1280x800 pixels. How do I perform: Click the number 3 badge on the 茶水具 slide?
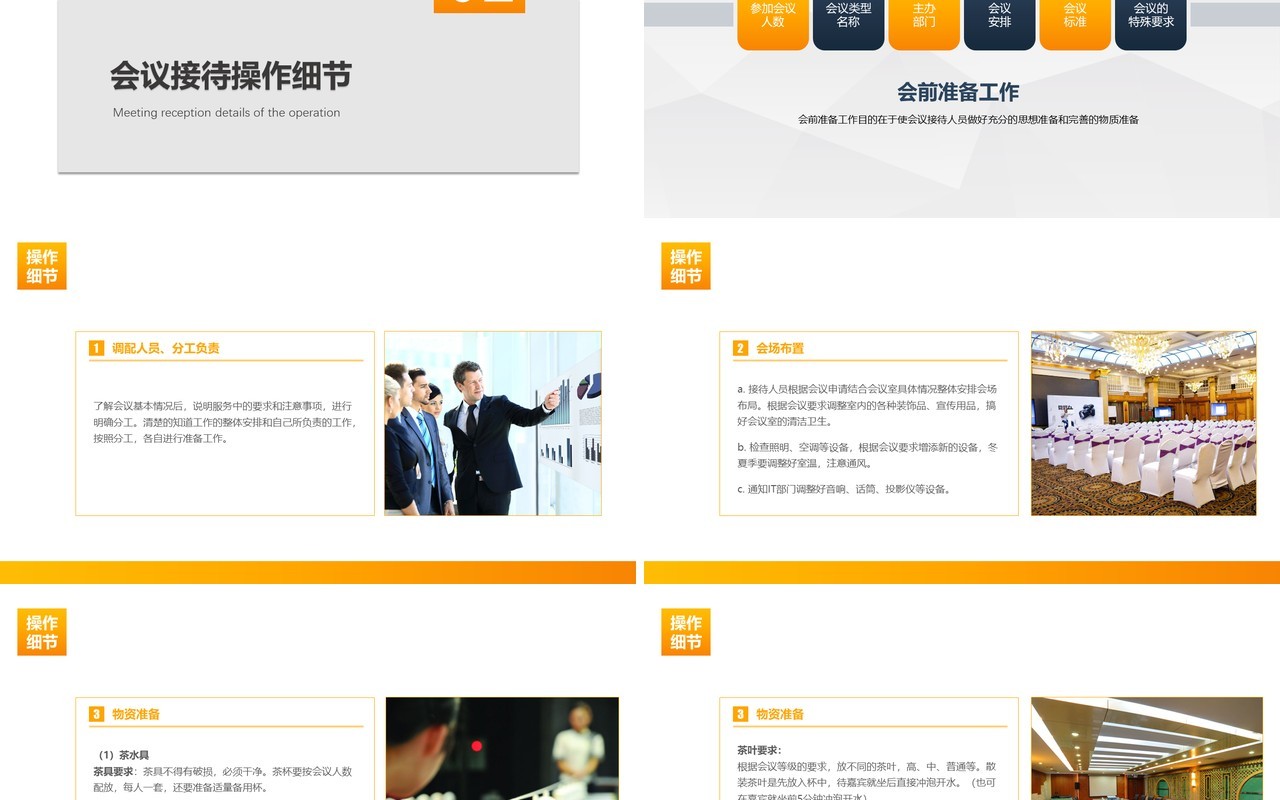(x=96, y=714)
